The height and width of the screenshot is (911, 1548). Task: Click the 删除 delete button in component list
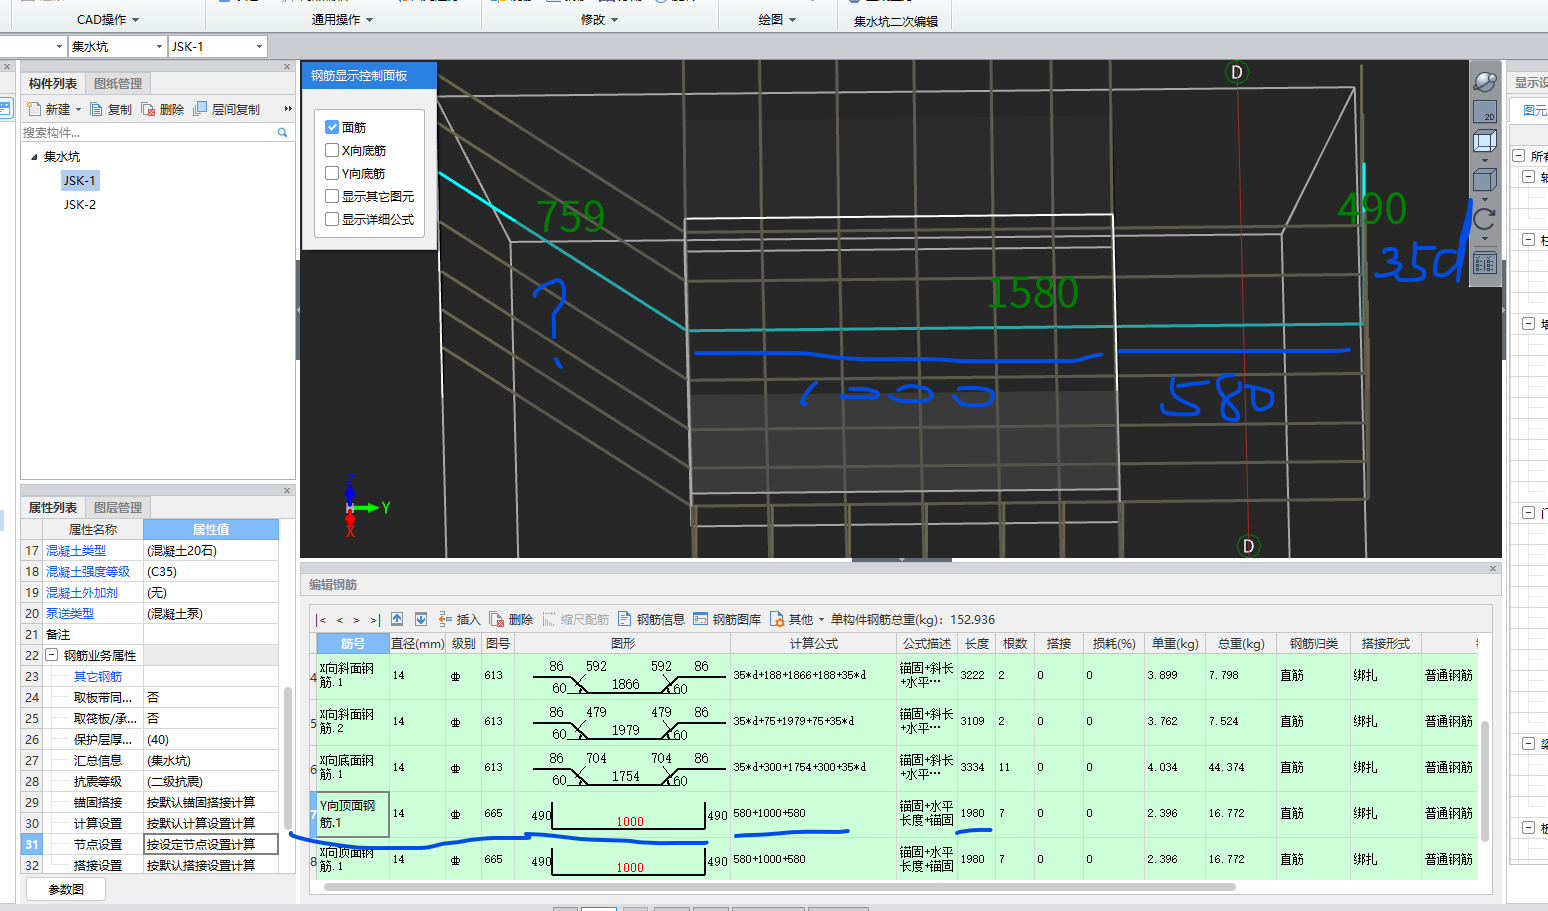163,109
